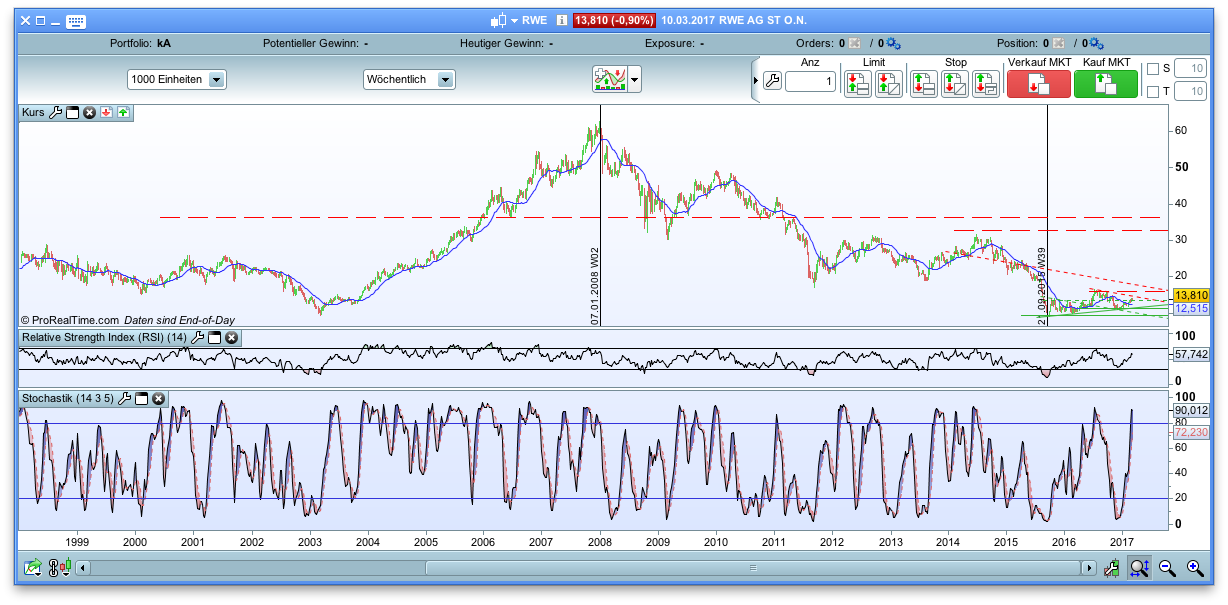Enable the T checkbox
The height and width of the screenshot is (605, 1228).
tap(1152, 92)
